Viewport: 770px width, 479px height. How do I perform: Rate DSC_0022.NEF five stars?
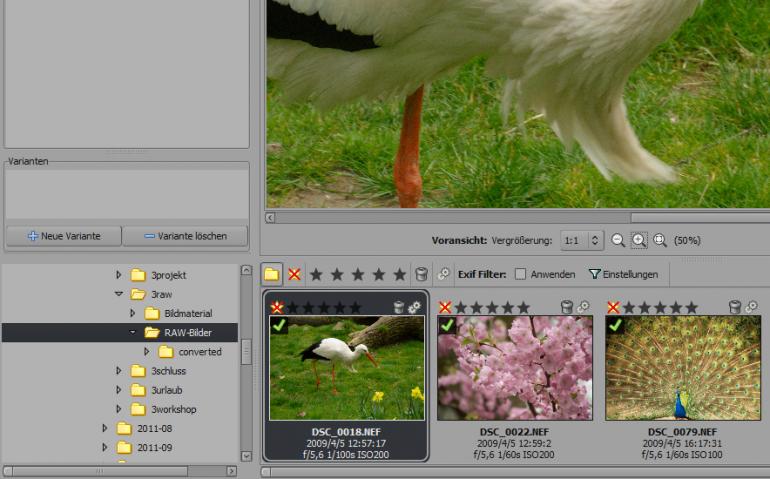click(x=524, y=308)
